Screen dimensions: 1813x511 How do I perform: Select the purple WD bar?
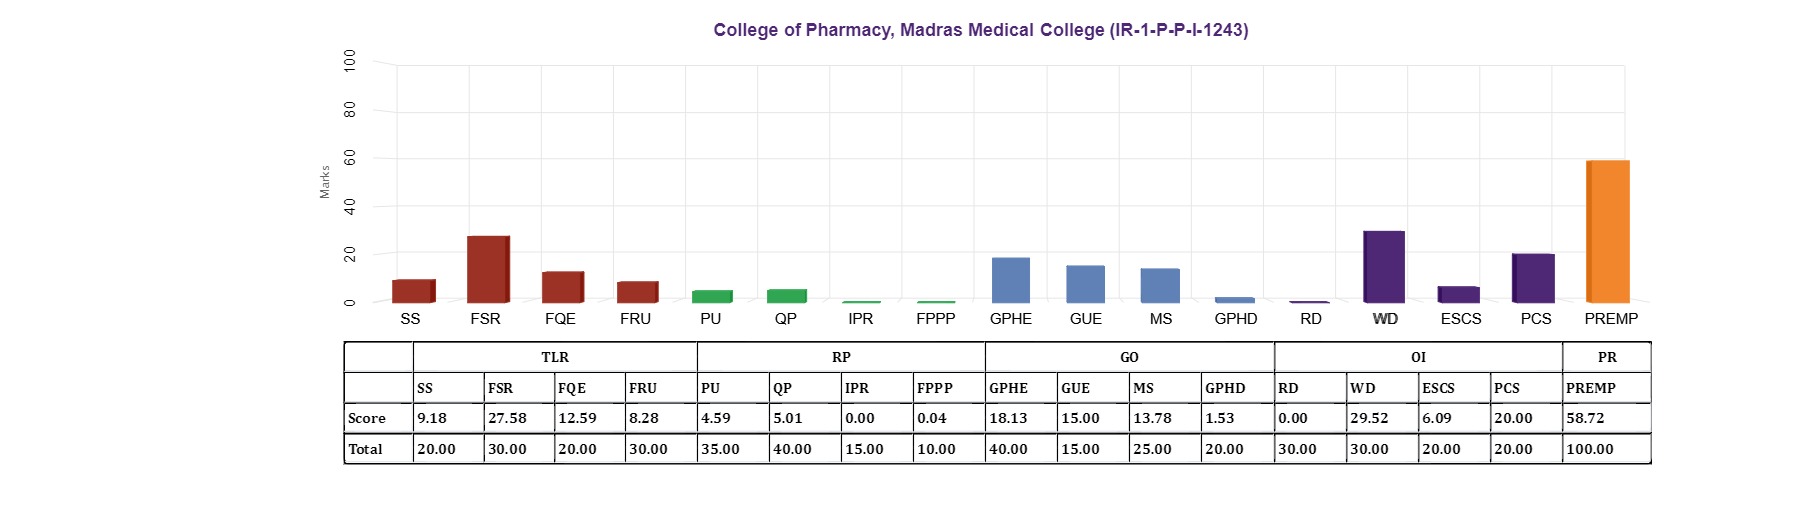1384,267
